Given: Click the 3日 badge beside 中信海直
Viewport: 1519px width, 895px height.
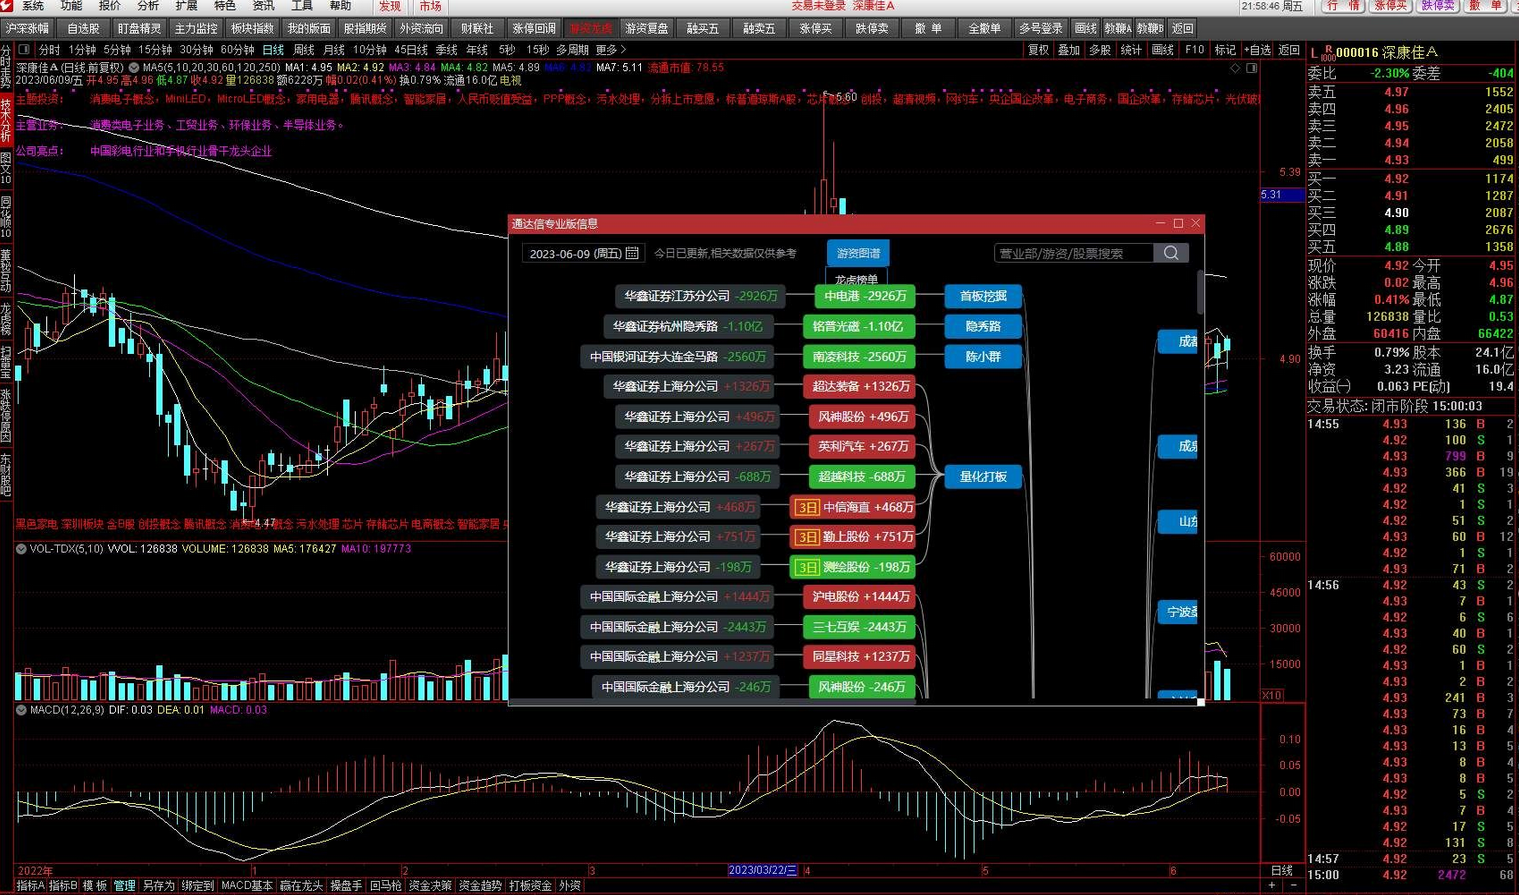Looking at the screenshot, I should pos(806,507).
